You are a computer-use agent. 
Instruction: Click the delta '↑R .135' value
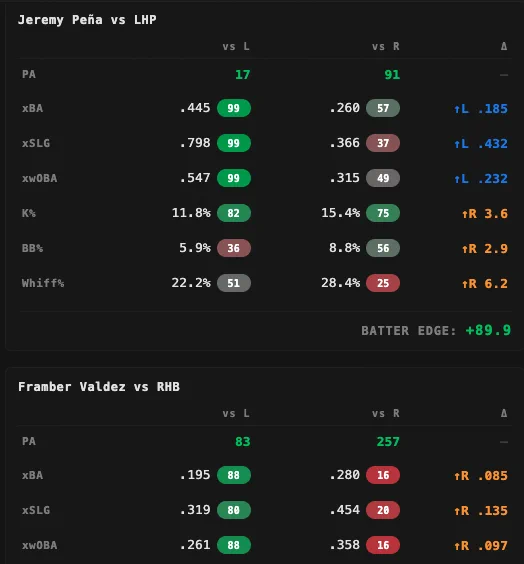point(480,511)
